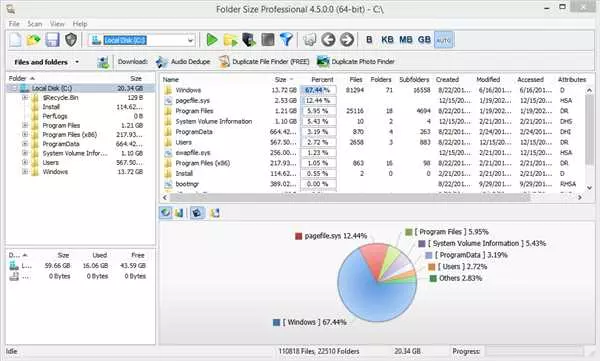Toggle size display to GB
The width and height of the screenshot is (600, 361).
click(424, 39)
